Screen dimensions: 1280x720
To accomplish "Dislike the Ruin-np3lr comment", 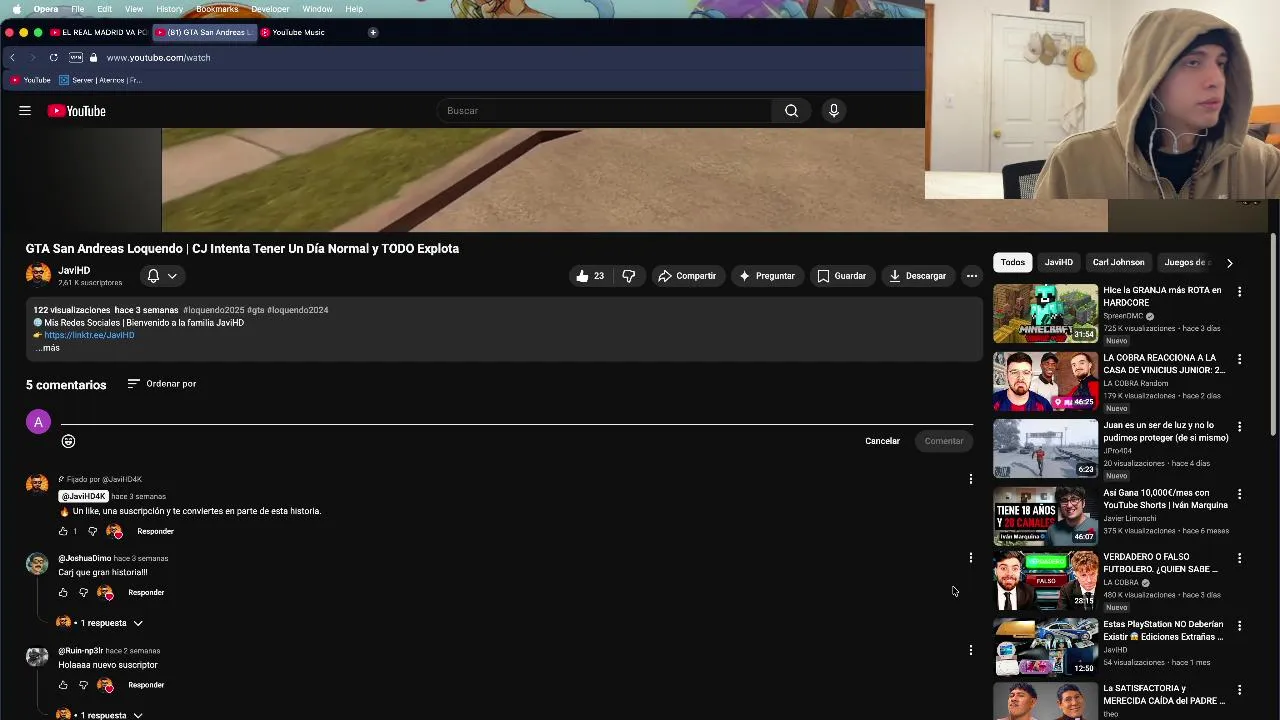I will click(x=83, y=685).
